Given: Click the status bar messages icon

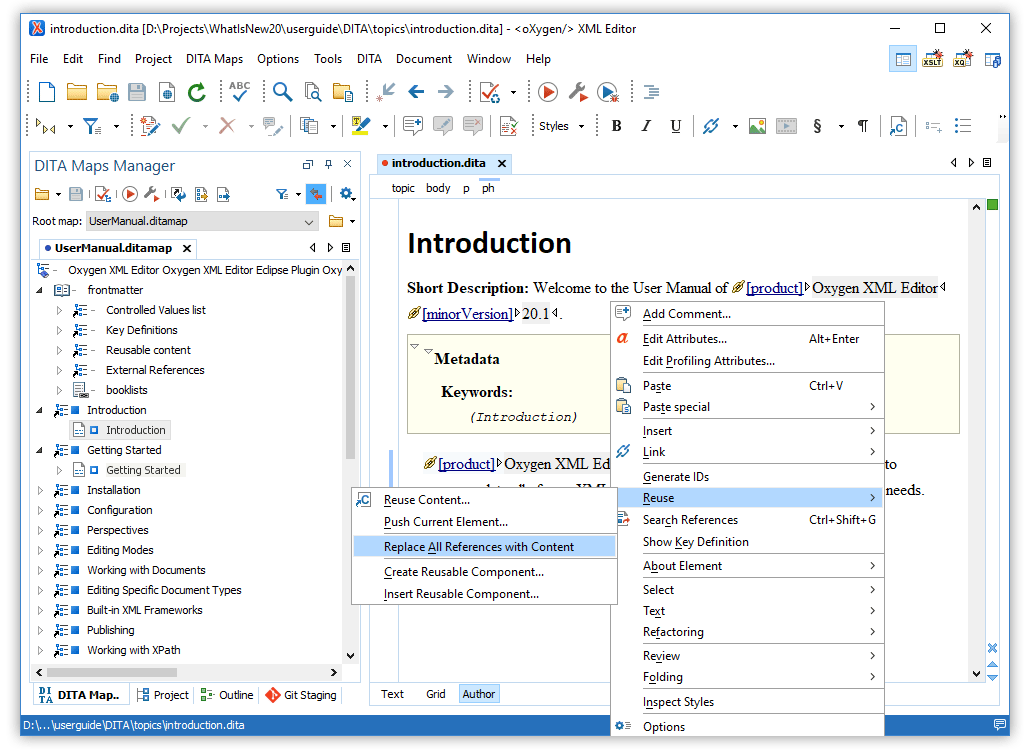Looking at the screenshot, I should pos(1000,725).
